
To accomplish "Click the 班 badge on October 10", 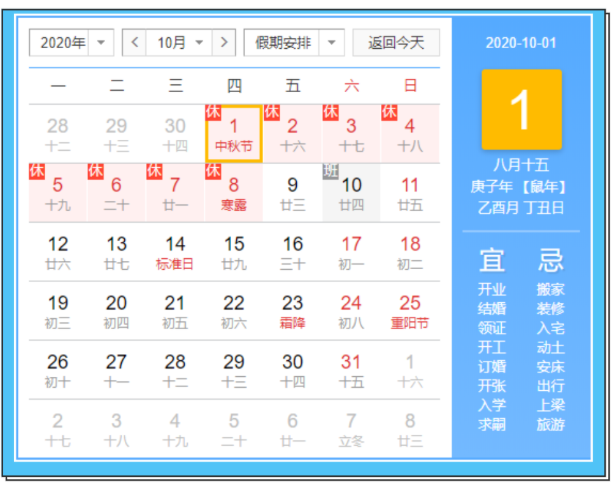I will (x=331, y=171).
